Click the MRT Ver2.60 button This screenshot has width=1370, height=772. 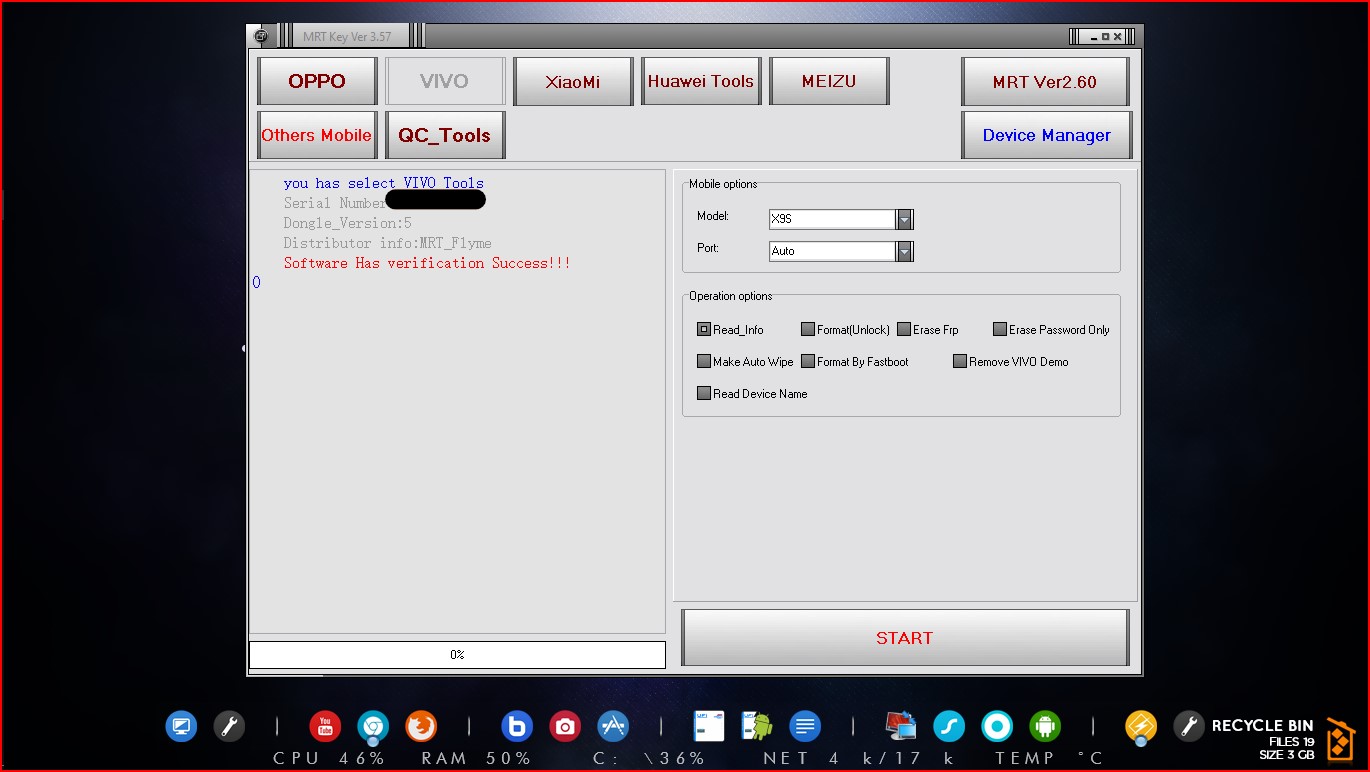(1046, 82)
